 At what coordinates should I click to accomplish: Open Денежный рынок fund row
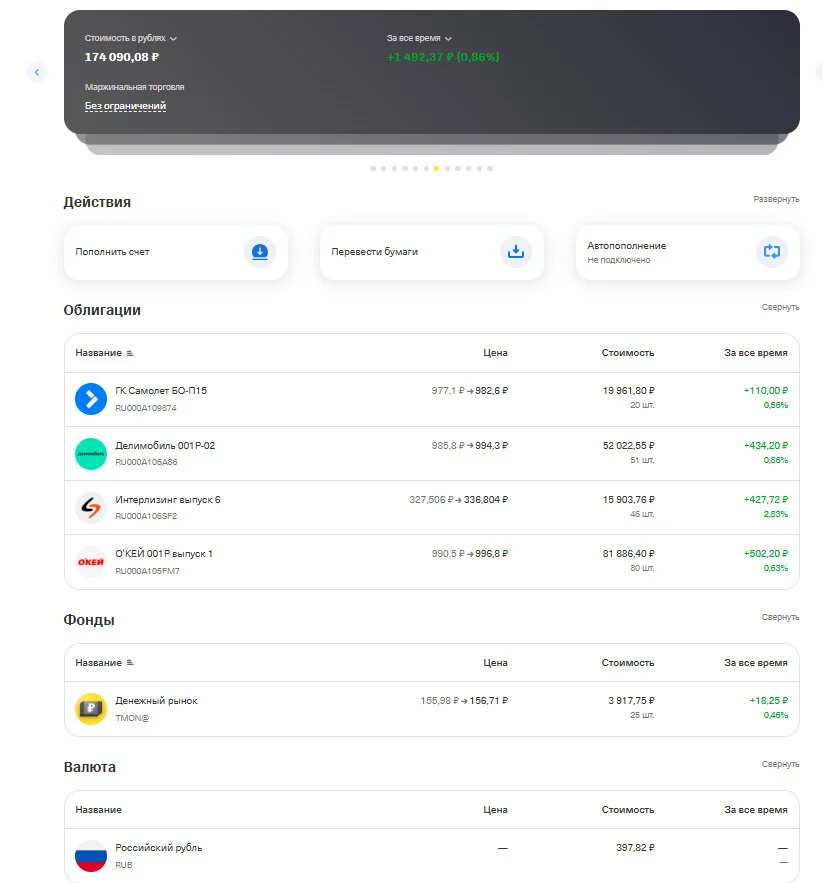(x=432, y=709)
